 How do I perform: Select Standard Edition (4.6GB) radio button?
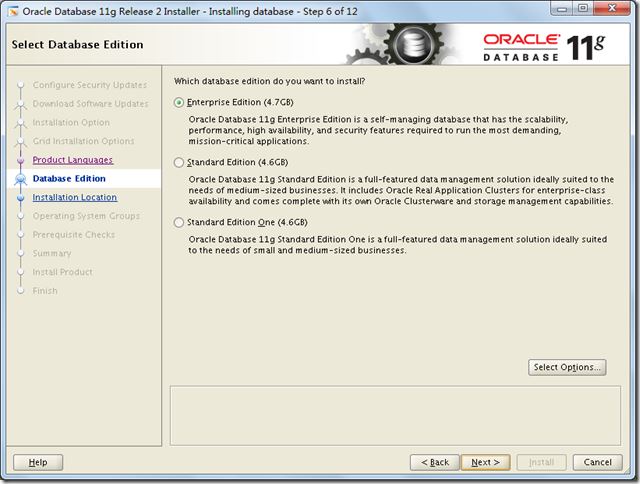(x=179, y=162)
